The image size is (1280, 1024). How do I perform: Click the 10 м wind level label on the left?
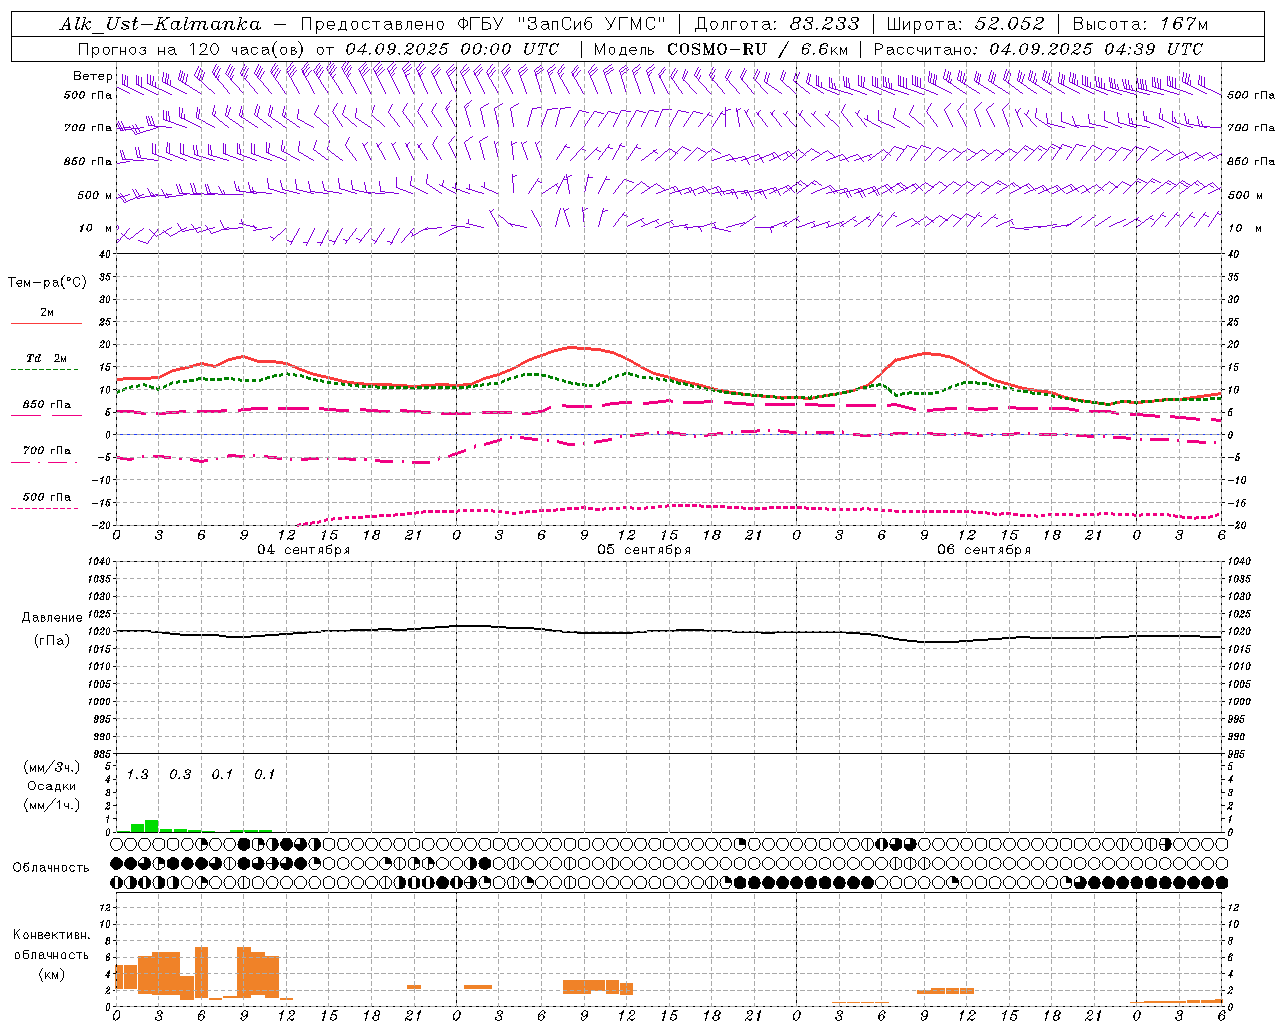[96, 228]
